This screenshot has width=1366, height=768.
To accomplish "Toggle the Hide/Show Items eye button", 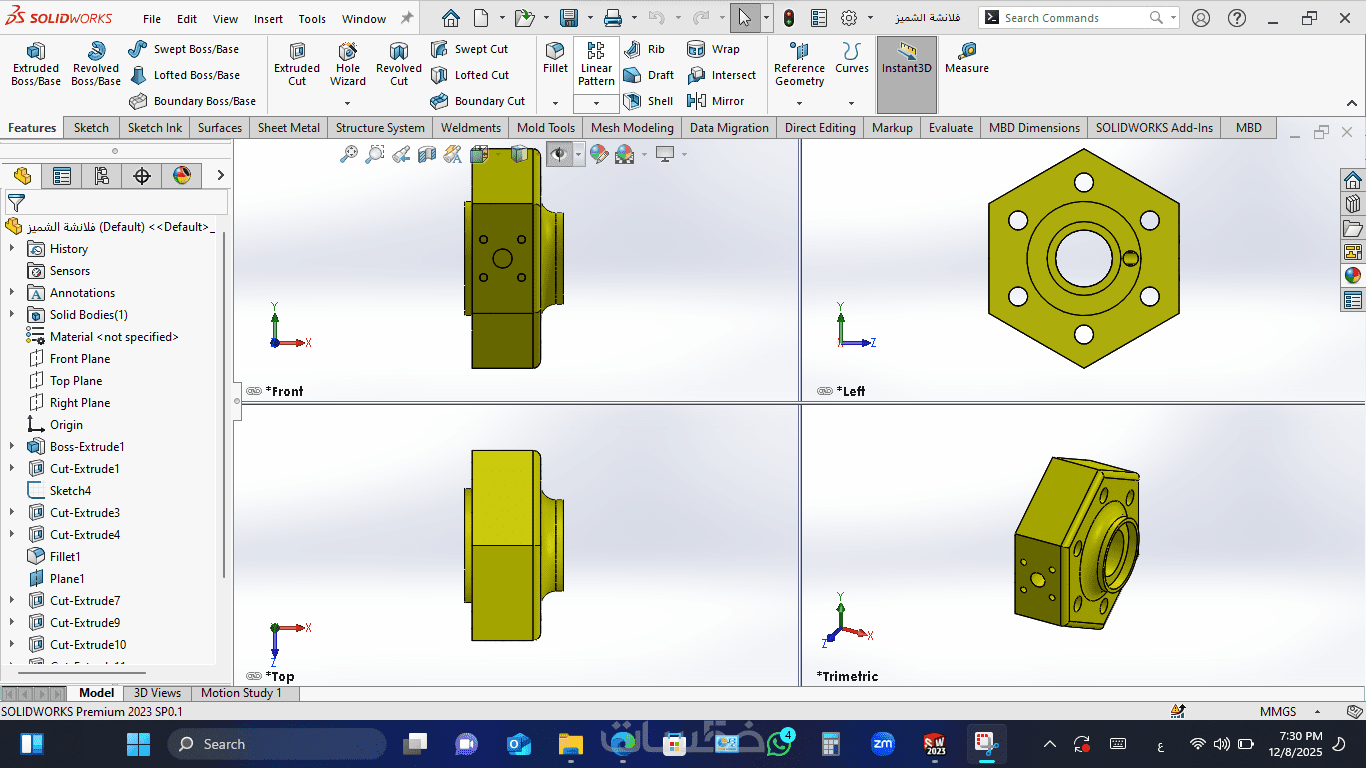I will tap(559, 154).
